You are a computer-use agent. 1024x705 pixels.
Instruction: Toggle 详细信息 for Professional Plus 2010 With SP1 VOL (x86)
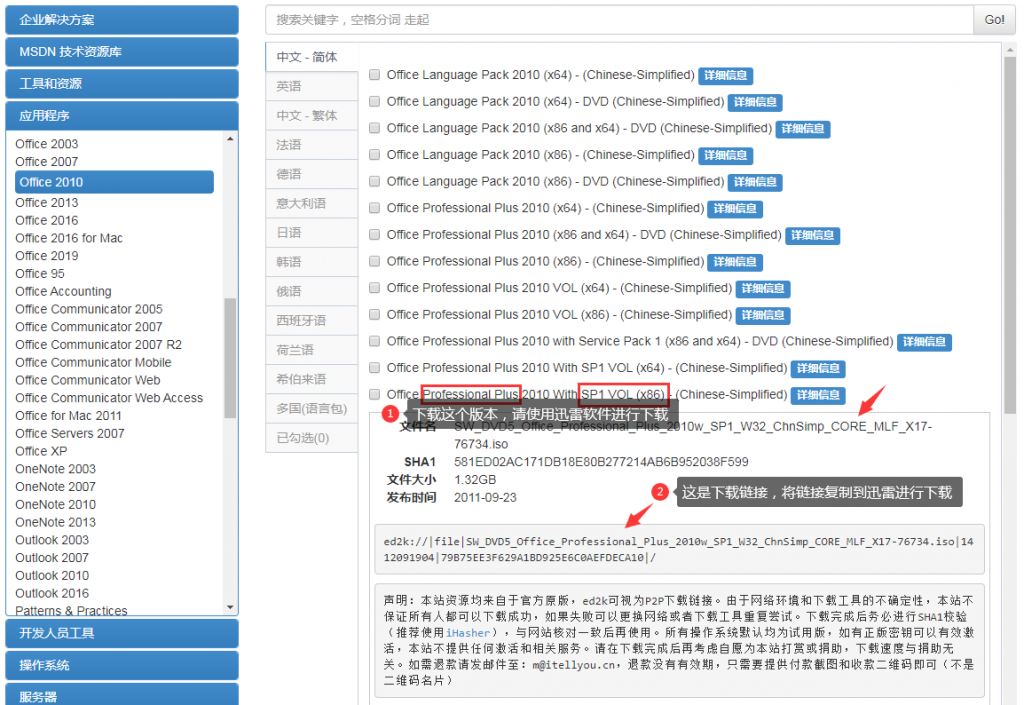point(818,396)
